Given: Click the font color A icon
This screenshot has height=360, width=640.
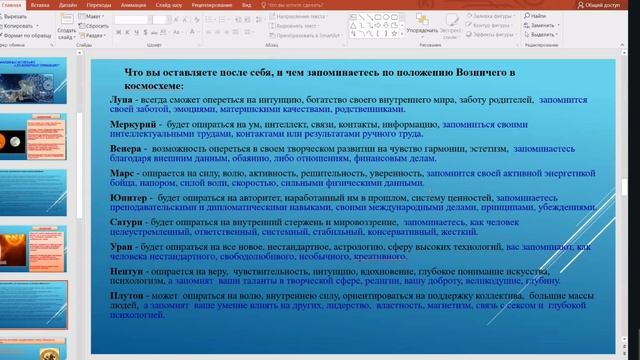Looking at the screenshot, I should [192, 32].
